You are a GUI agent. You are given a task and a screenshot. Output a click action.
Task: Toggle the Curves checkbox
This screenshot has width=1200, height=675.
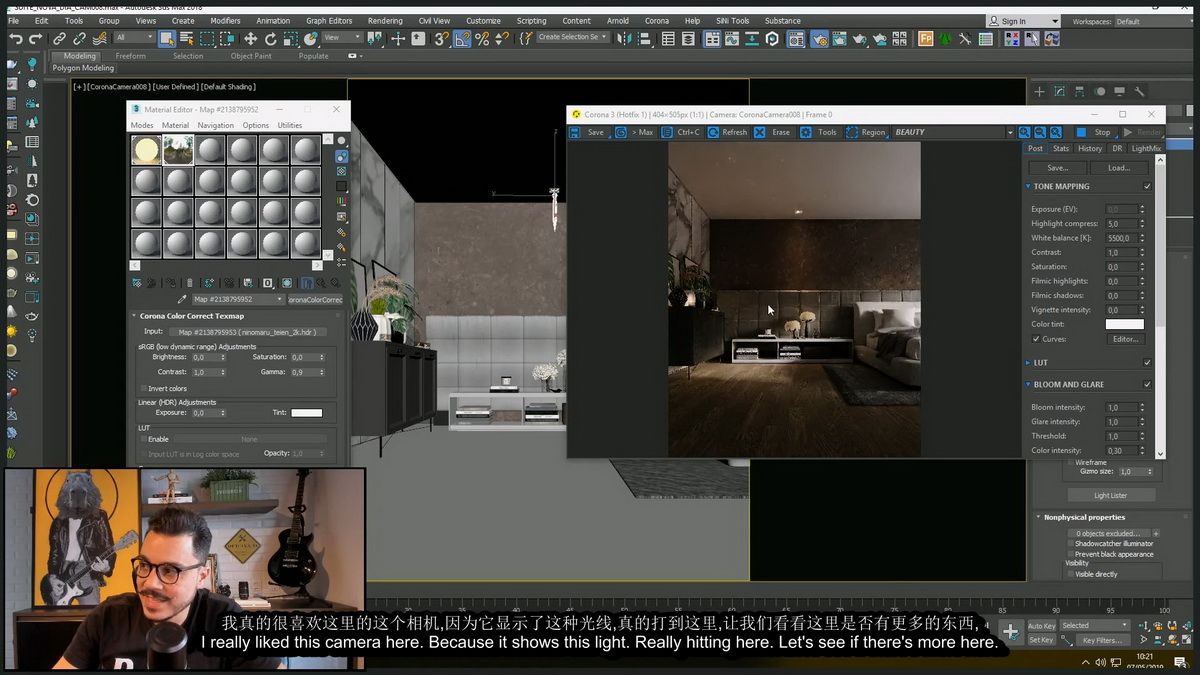coord(1036,339)
